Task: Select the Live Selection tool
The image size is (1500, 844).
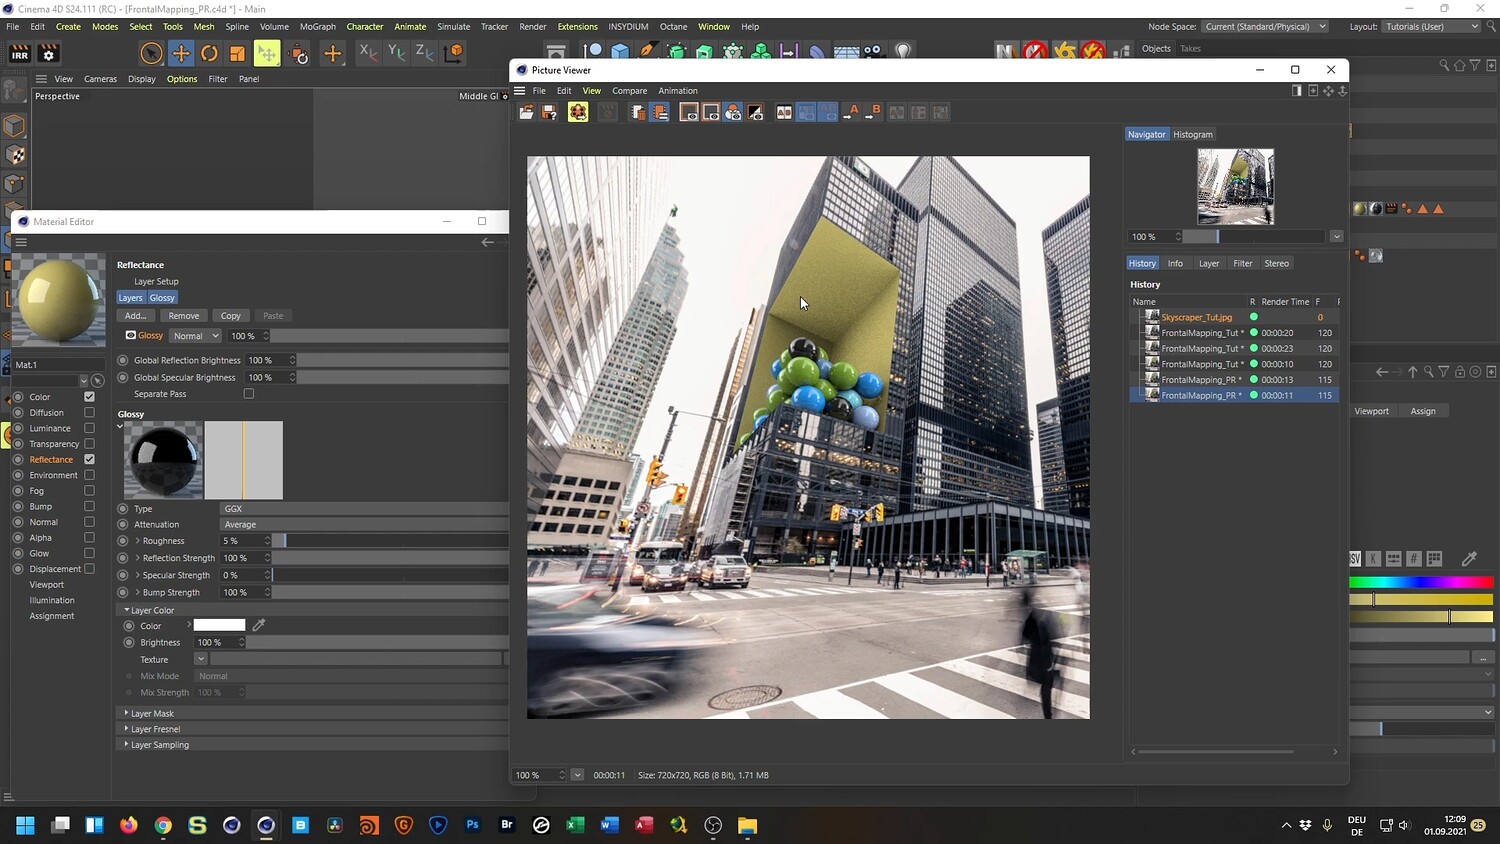Action: tap(152, 53)
